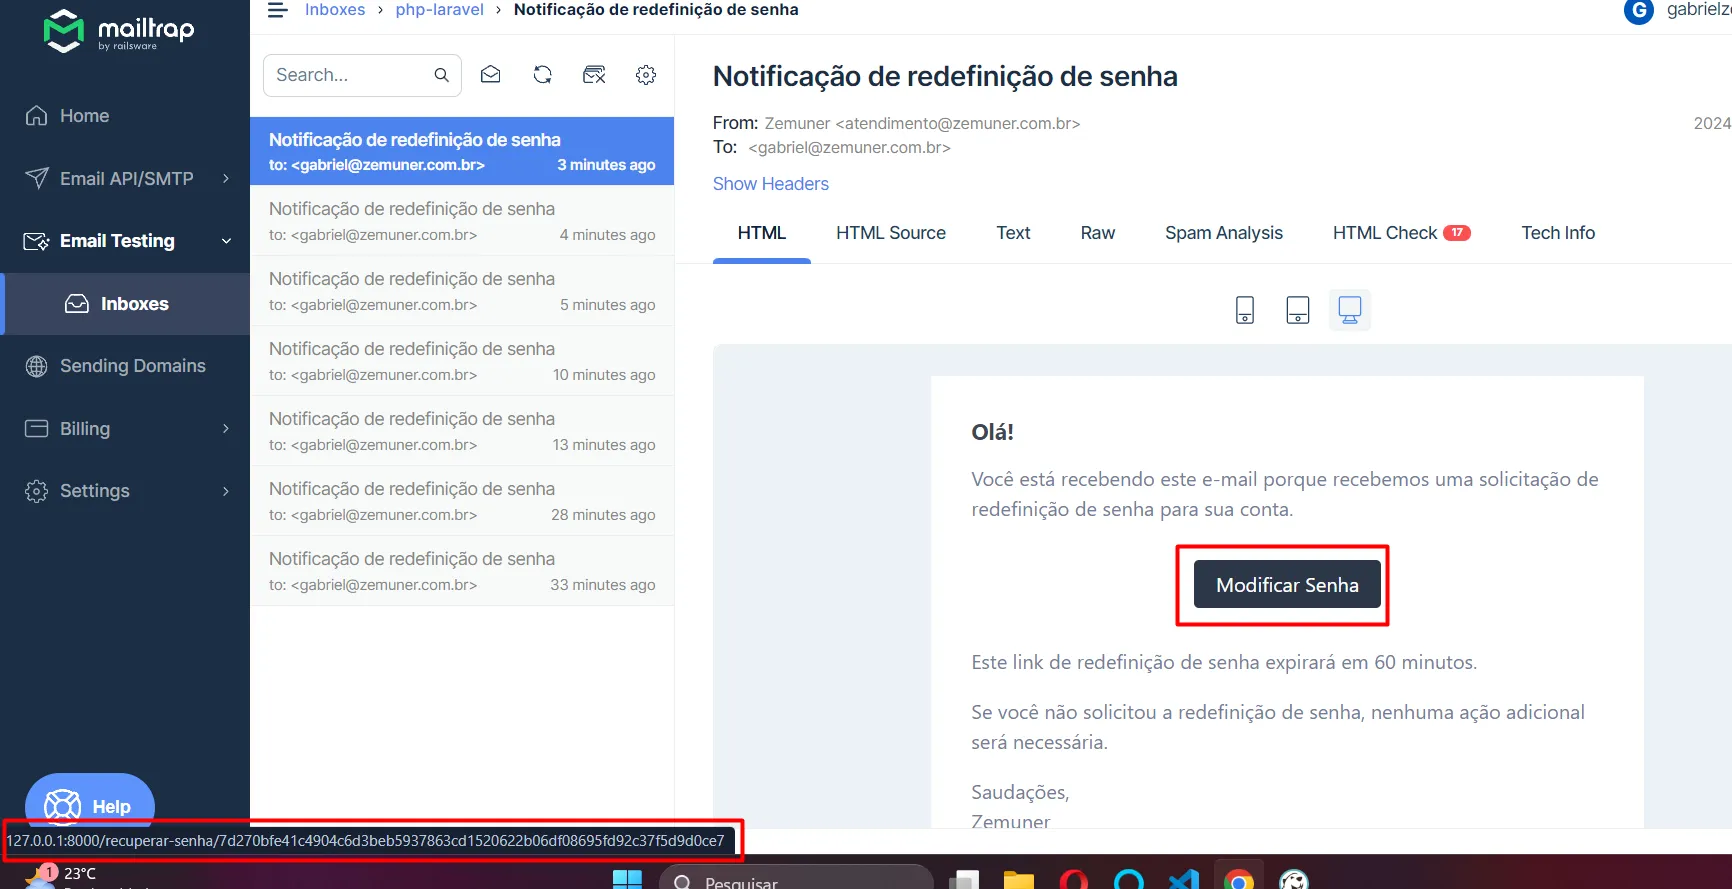
Task: Click the Modificar Senha button
Action: tap(1287, 585)
